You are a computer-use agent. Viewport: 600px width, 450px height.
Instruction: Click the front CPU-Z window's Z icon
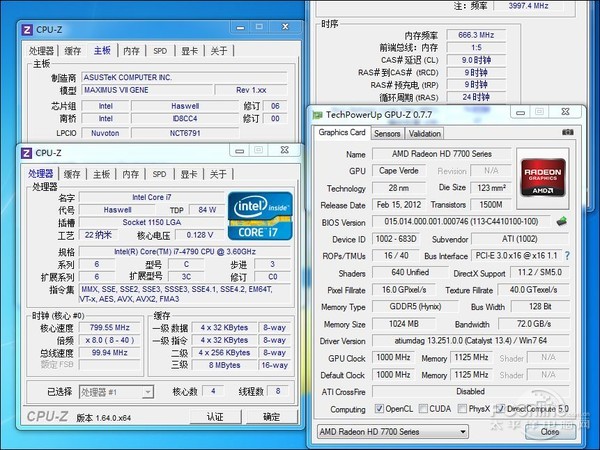pos(26,153)
